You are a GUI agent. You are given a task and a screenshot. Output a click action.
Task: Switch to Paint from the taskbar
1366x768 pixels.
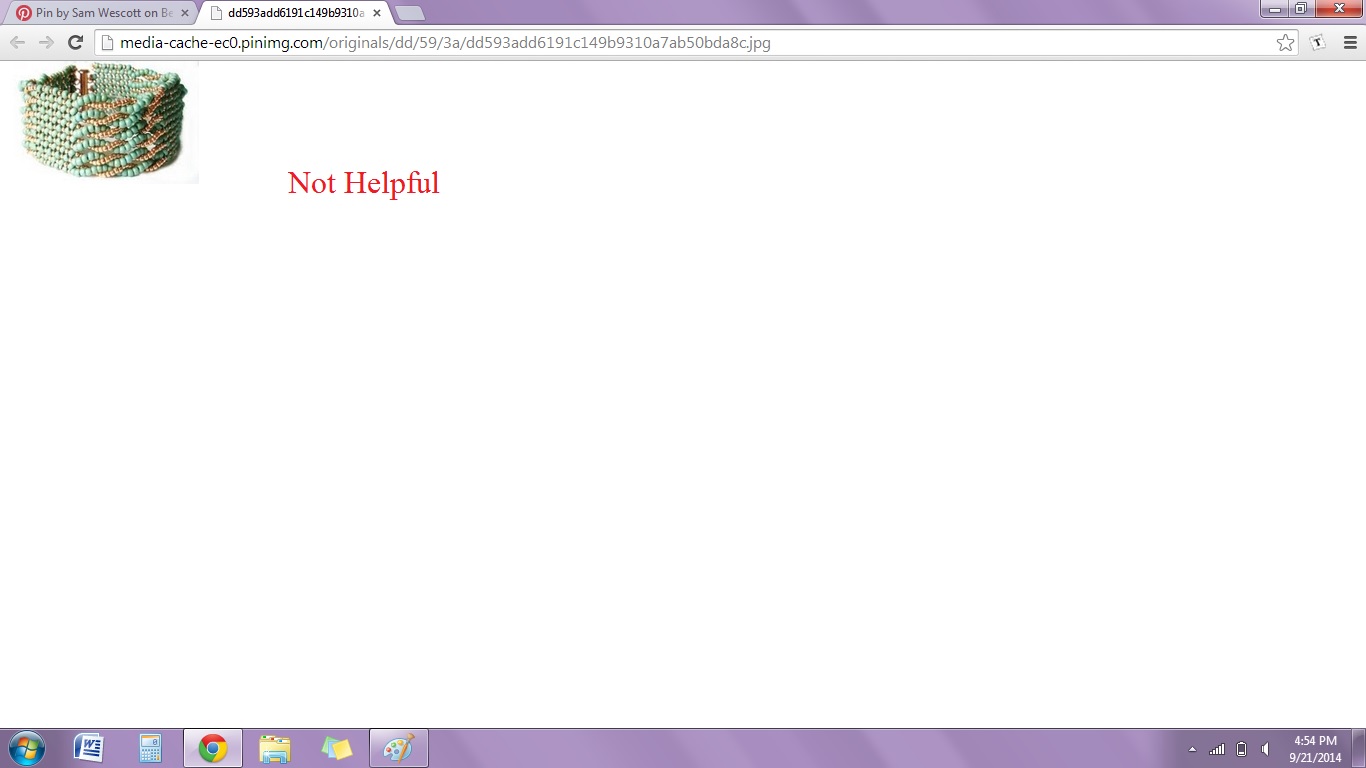pyautogui.click(x=398, y=748)
